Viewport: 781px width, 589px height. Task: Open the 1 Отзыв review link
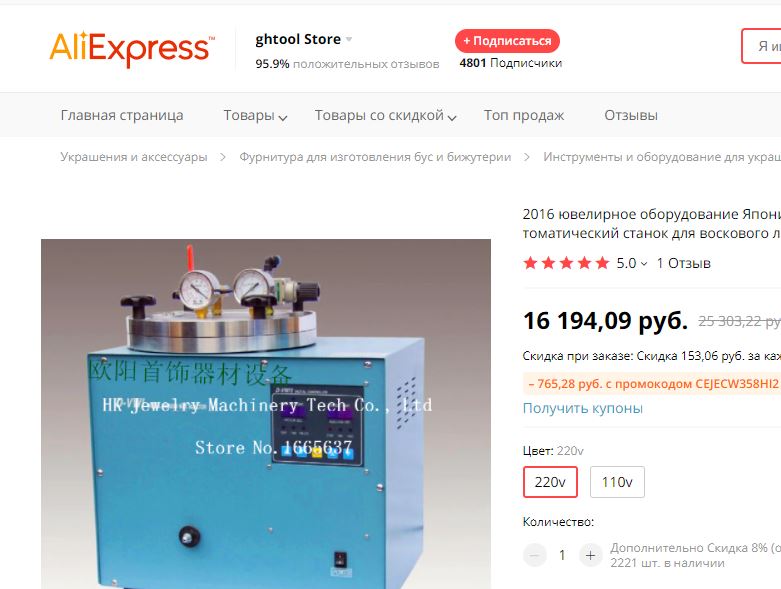click(683, 263)
